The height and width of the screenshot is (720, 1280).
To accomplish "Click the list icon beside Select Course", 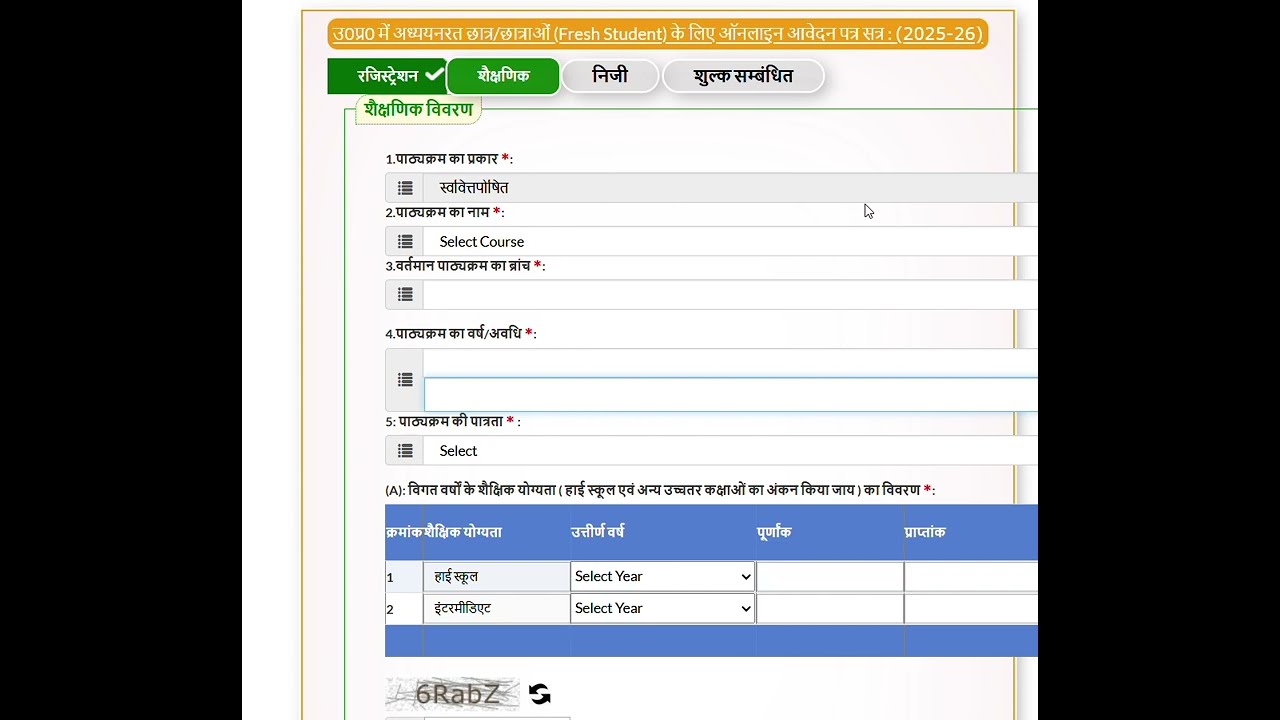I will 405,242.
